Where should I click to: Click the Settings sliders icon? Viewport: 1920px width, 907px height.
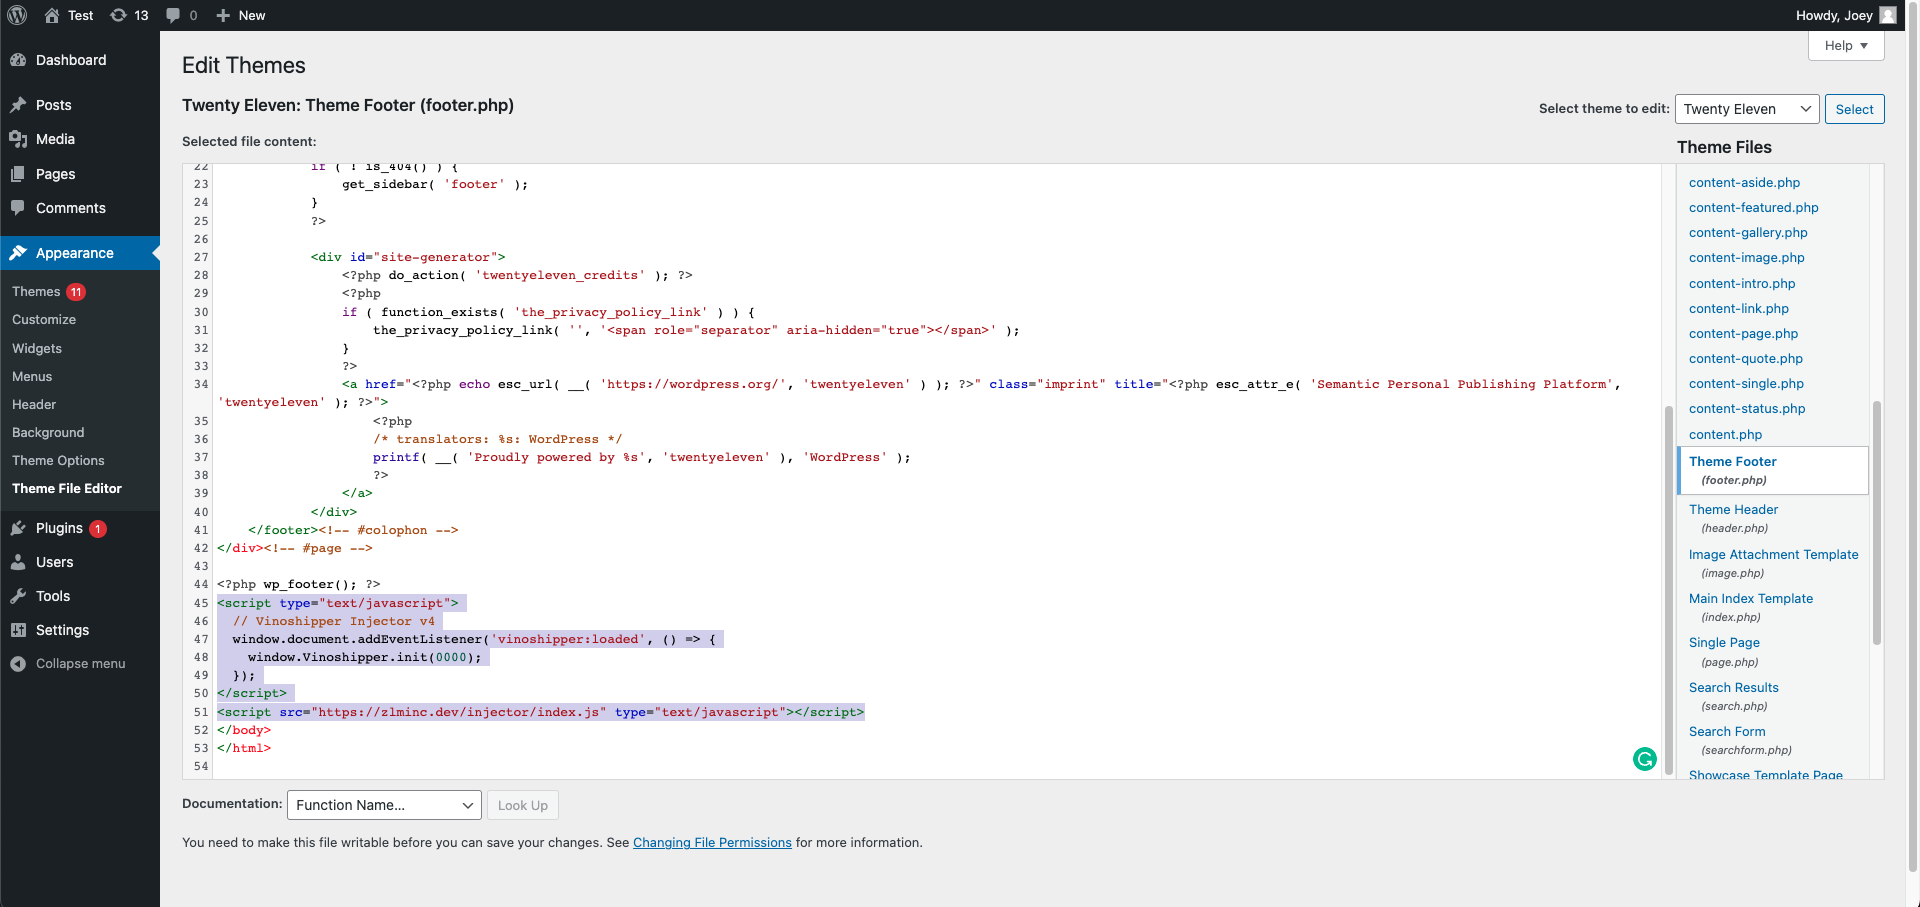[x=18, y=630]
